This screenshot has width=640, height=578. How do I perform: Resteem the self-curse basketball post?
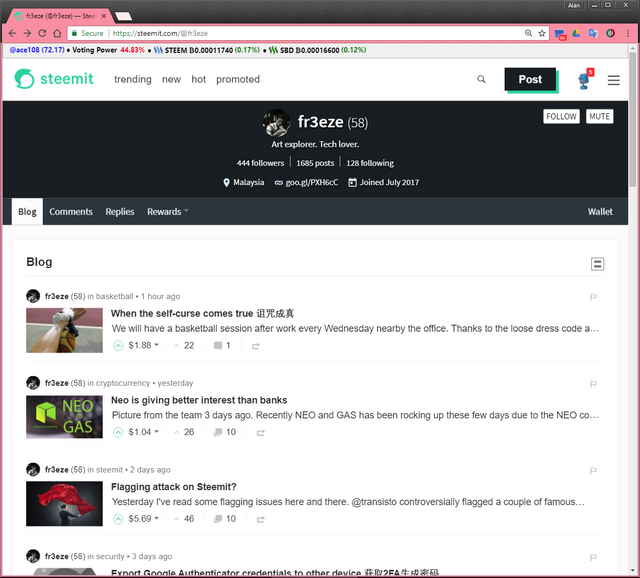tap(256, 346)
